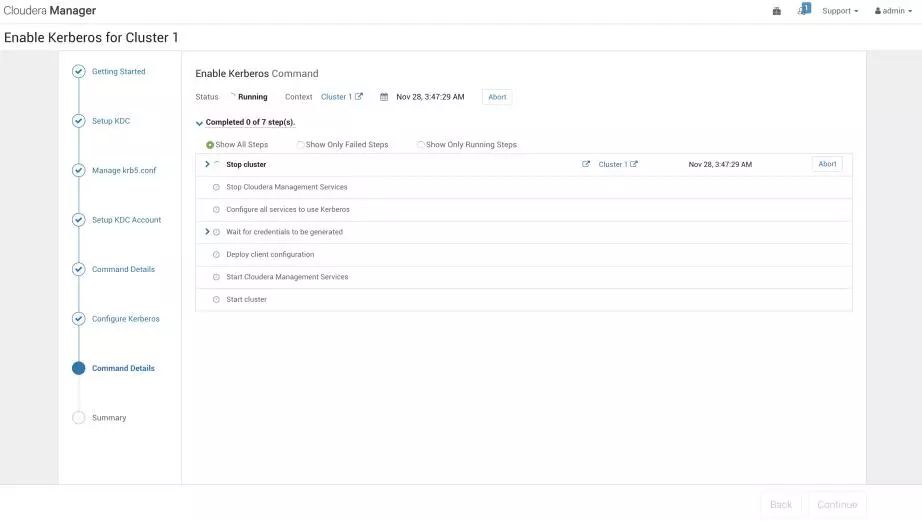Click Stop cluster timestamp Nov 28, 3:47:29 AM
This screenshot has height=521, width=922.
click(x=720, y=165)
